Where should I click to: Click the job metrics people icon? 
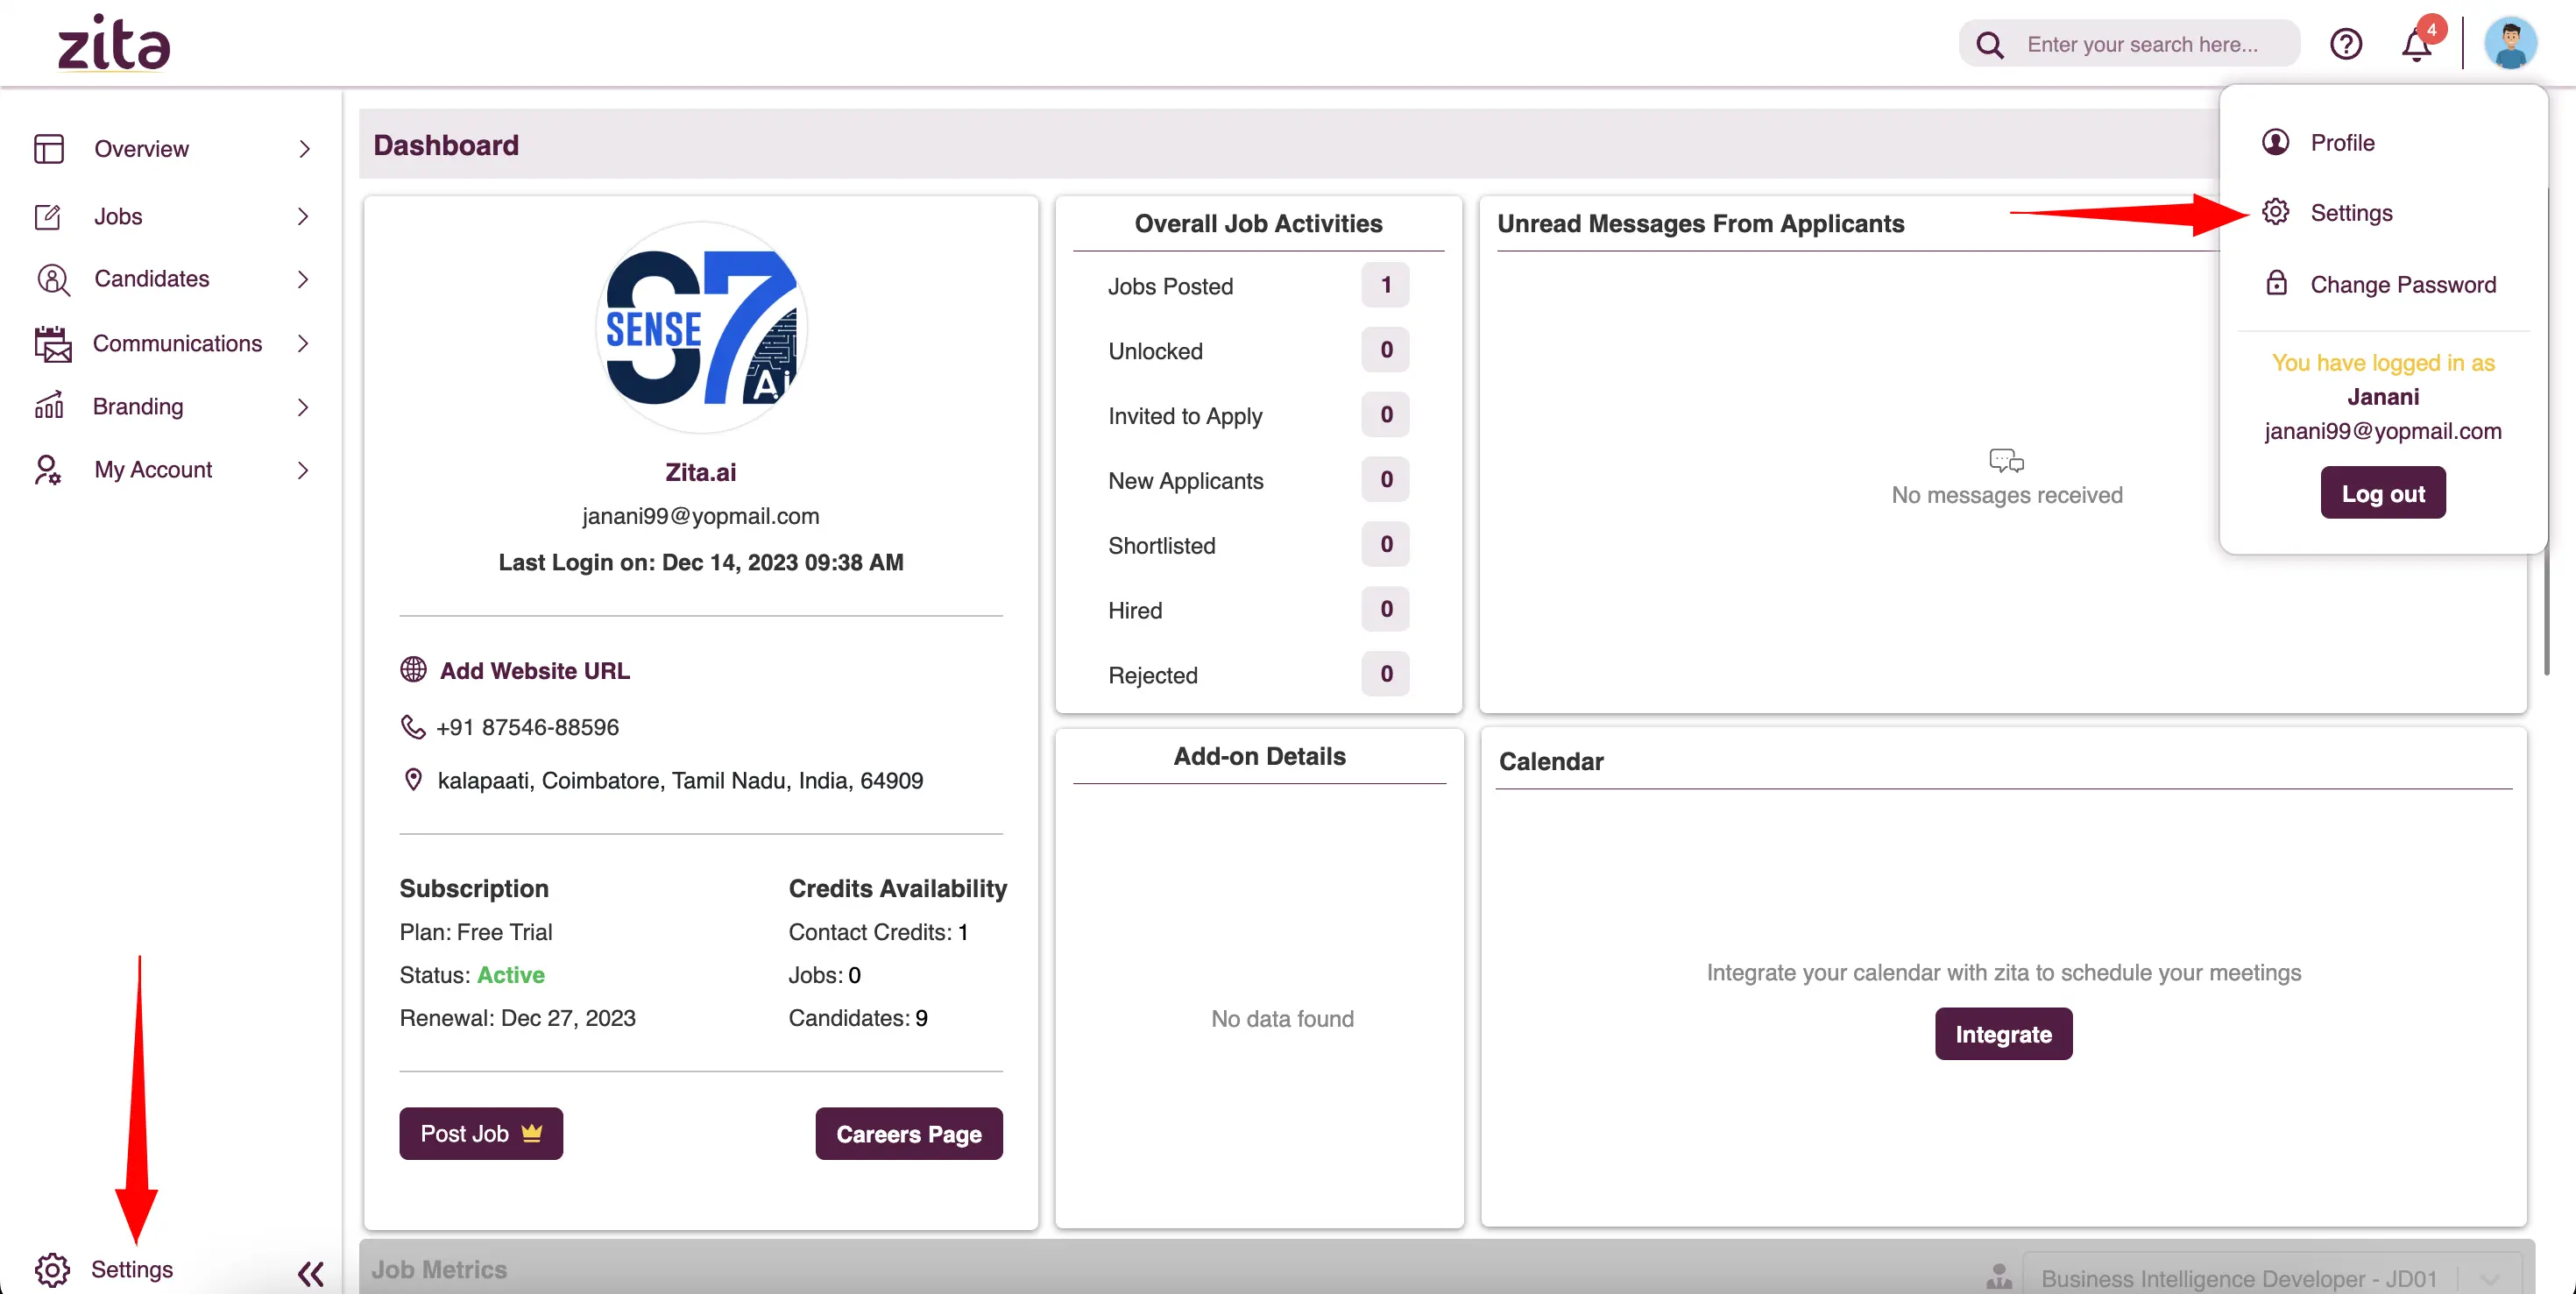pos(1999,1277)
